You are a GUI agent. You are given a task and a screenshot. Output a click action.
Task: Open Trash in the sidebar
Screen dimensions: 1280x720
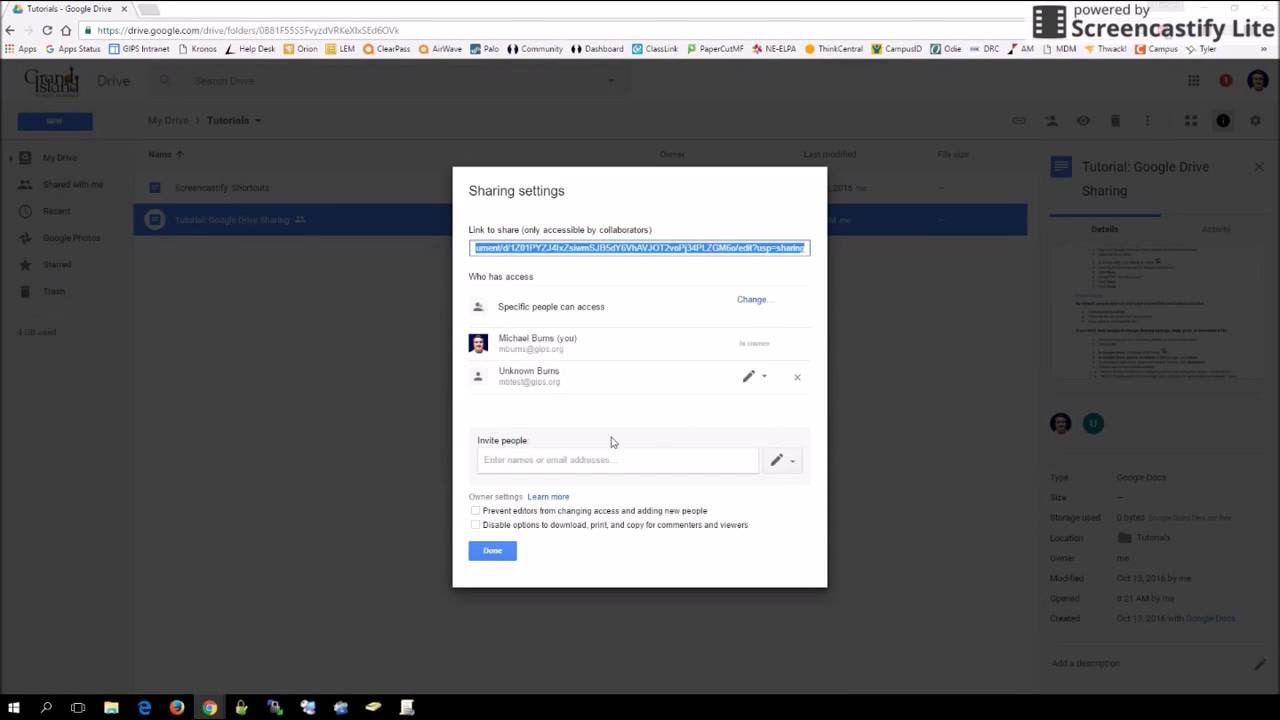tap(53, 292)
